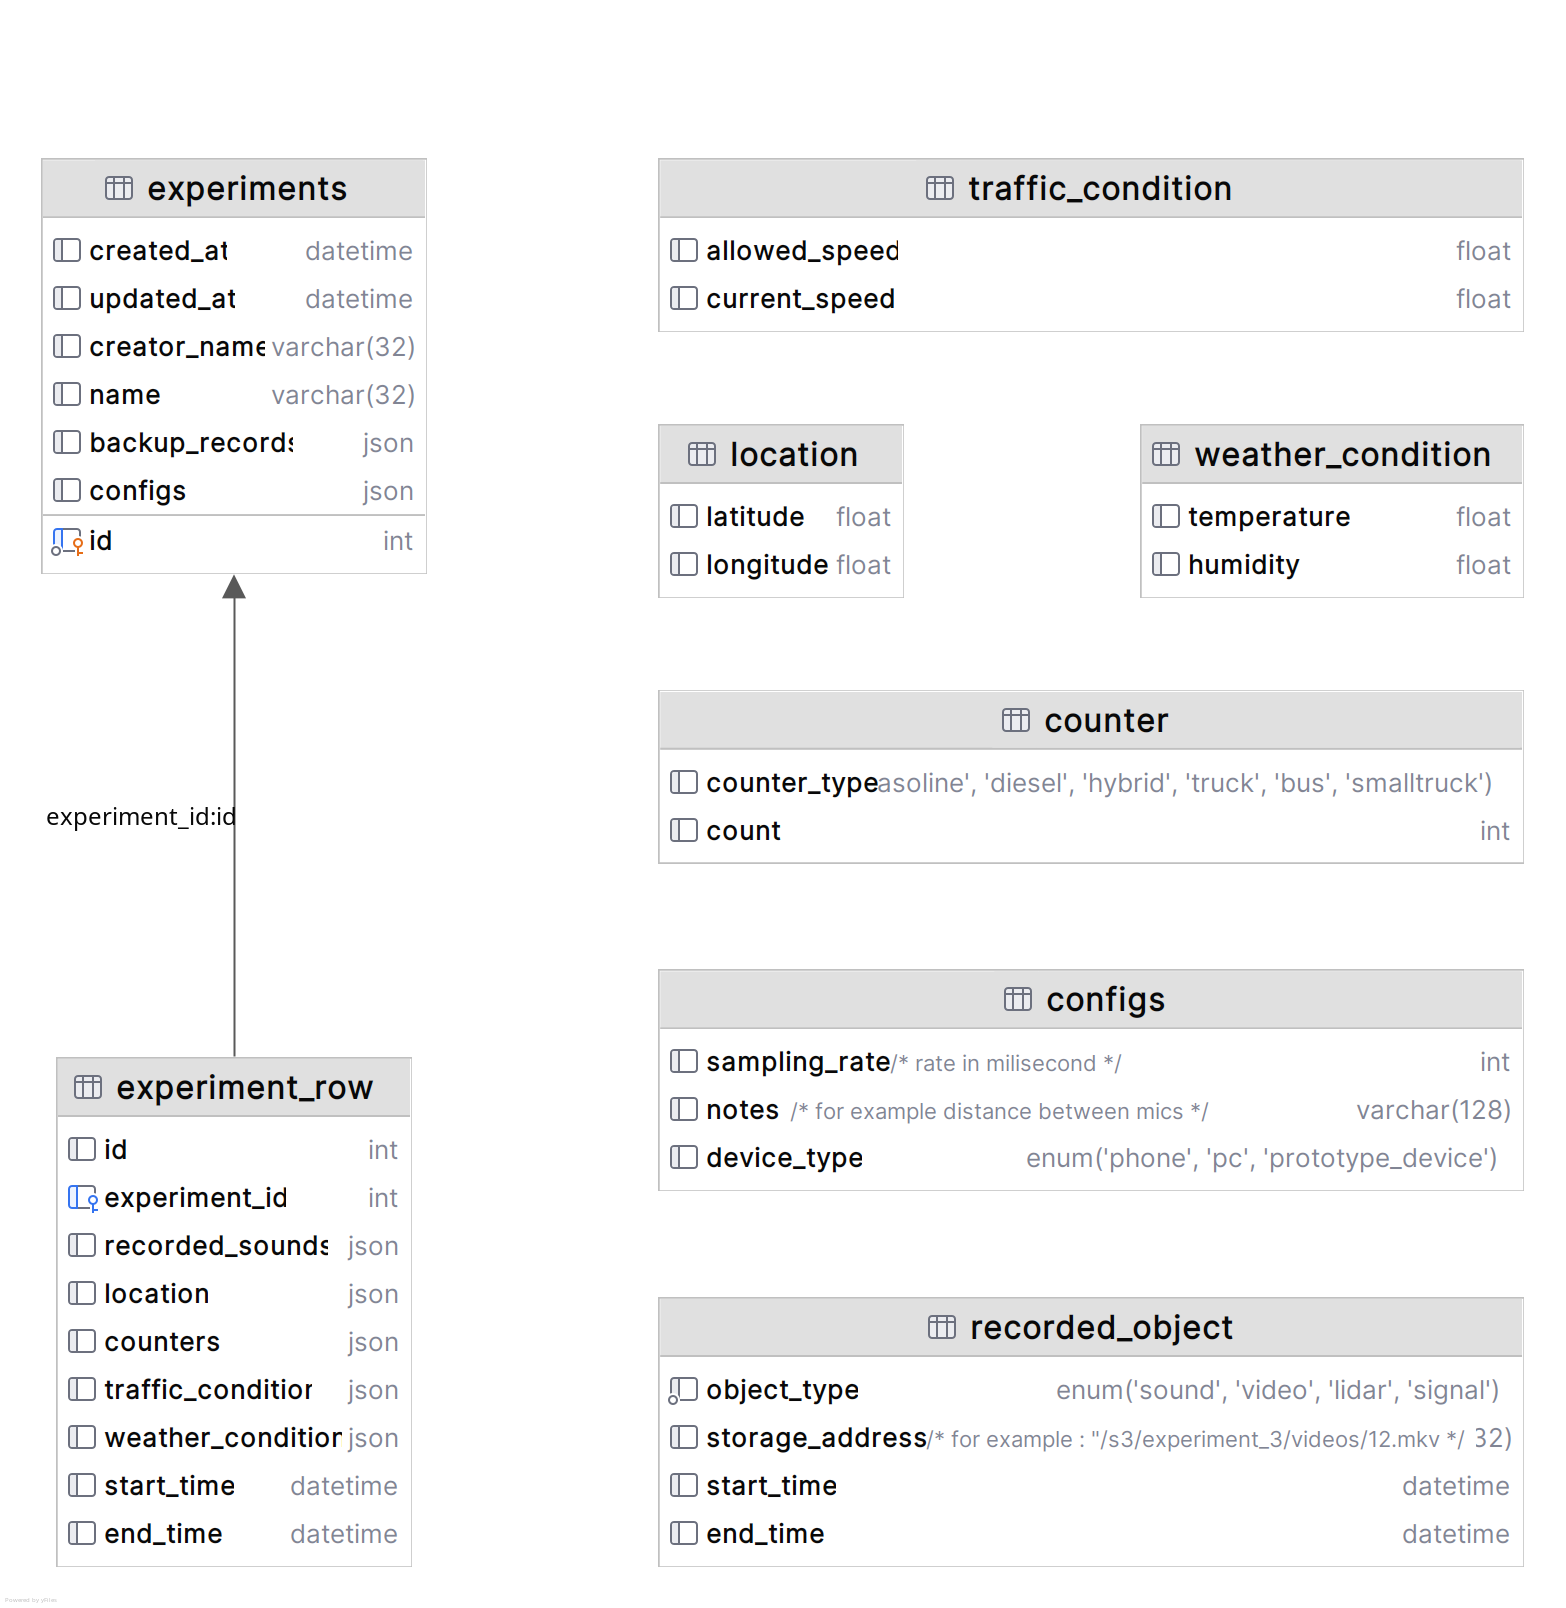Image resolution: width=1566 pixels, height=1608 pixels.
Task: Click the arrowhead pointing to experiments table
Action: coord(234,587)
